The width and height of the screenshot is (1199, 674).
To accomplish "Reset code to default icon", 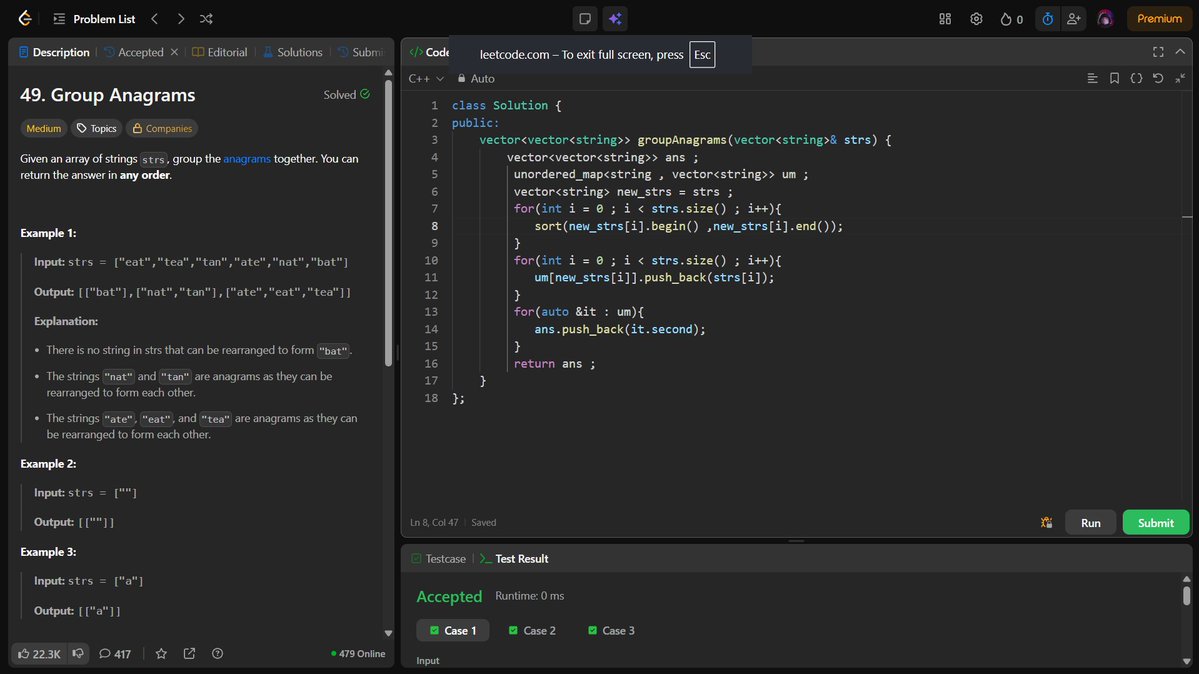I will click(1158, 78).
